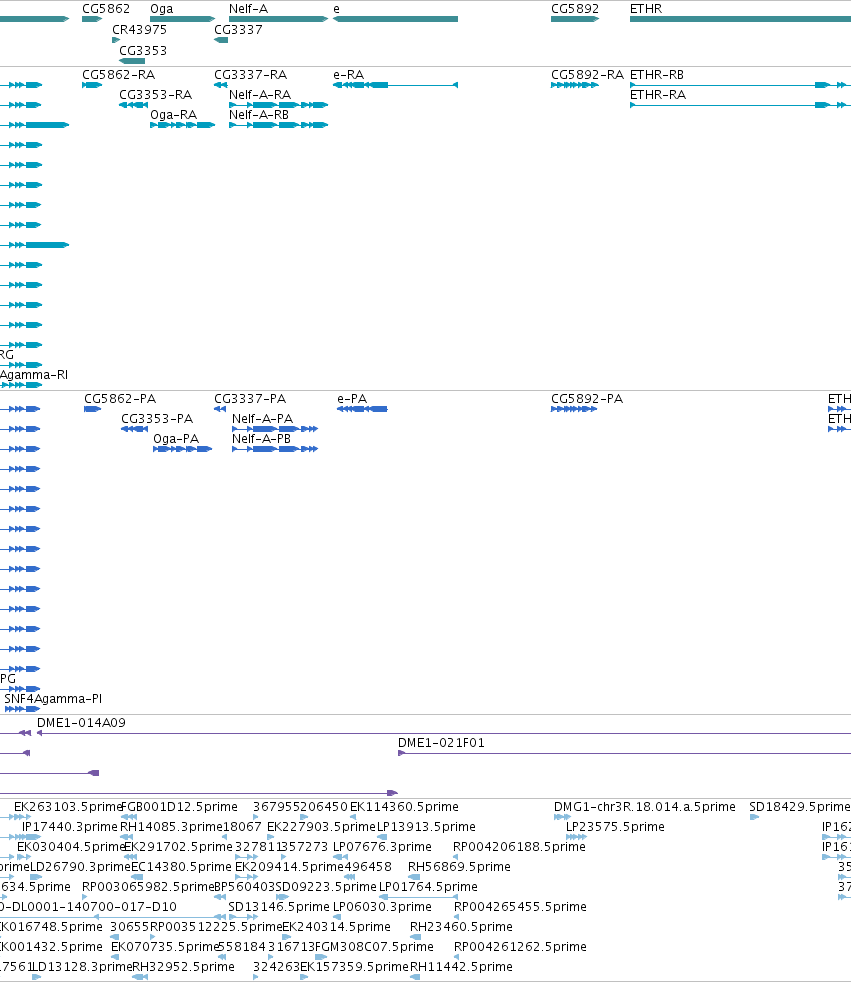Click EST label EK114360.5prime
Viewport: 851px width, 982px height.
tap(404, 807)
